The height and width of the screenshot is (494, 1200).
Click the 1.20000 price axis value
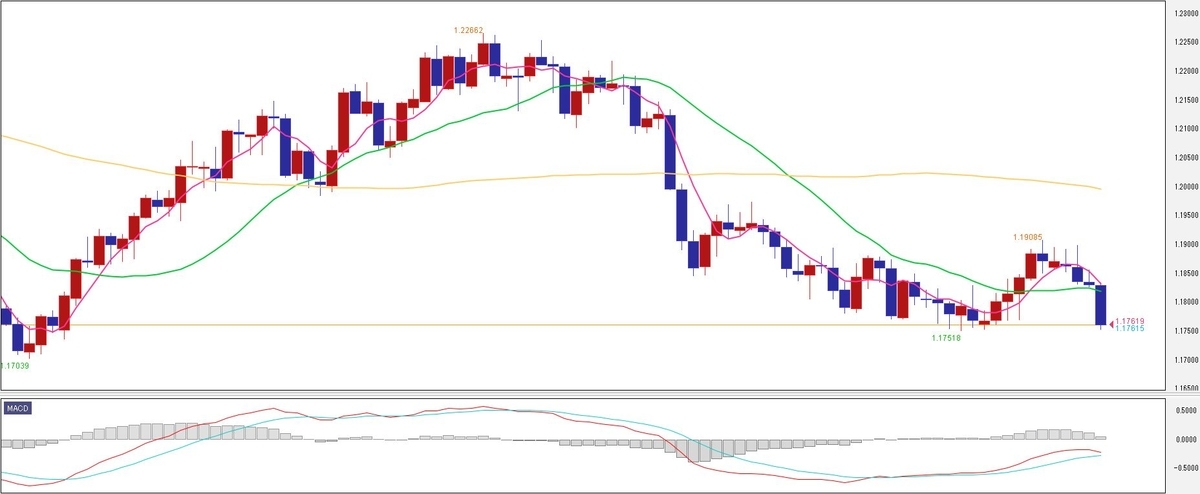1184,186
